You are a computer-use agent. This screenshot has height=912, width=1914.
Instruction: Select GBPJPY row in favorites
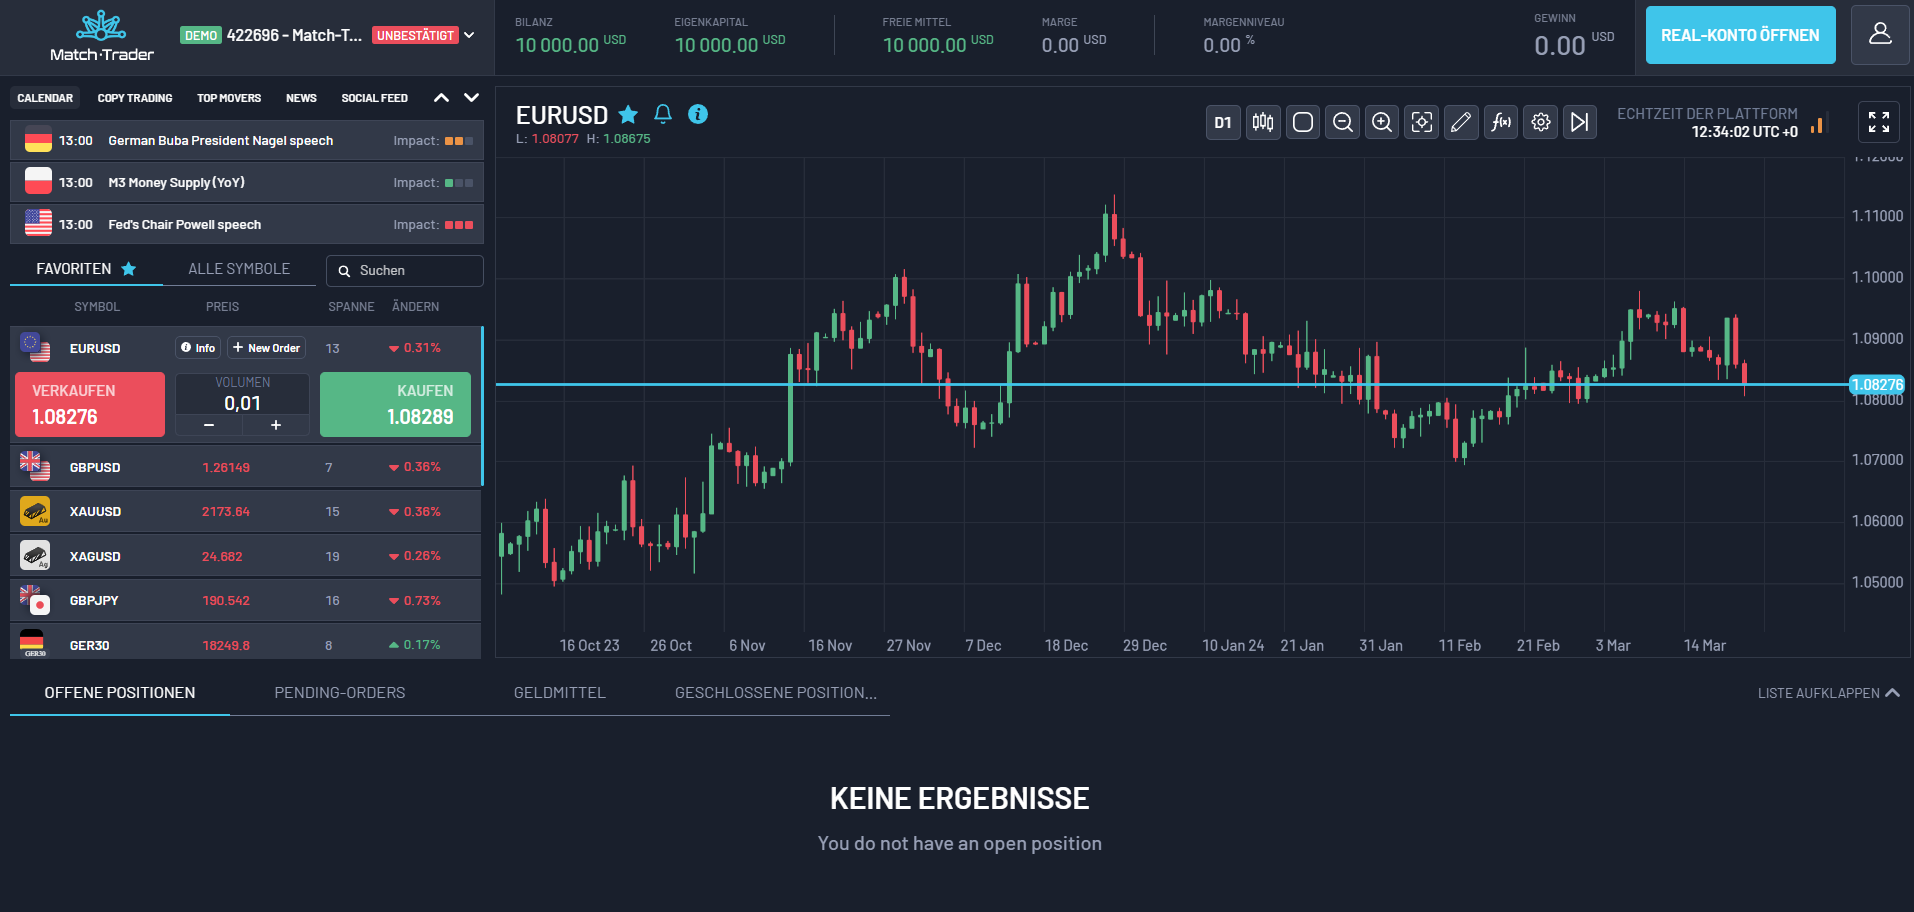245,601
